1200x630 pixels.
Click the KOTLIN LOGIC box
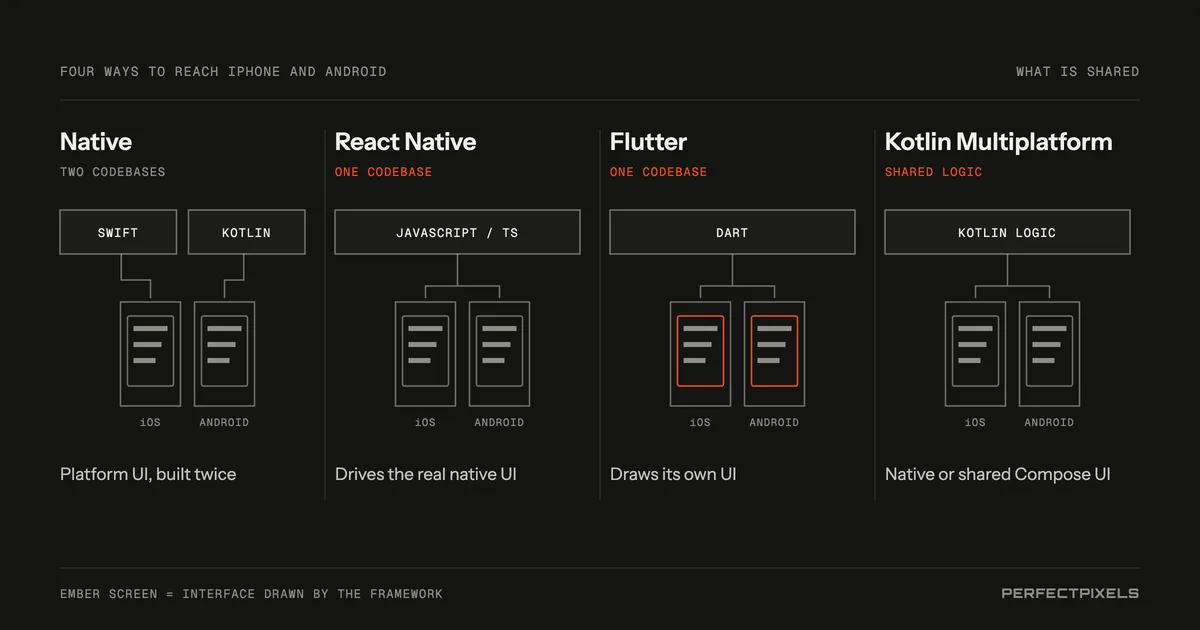[x=1007, y=232]
